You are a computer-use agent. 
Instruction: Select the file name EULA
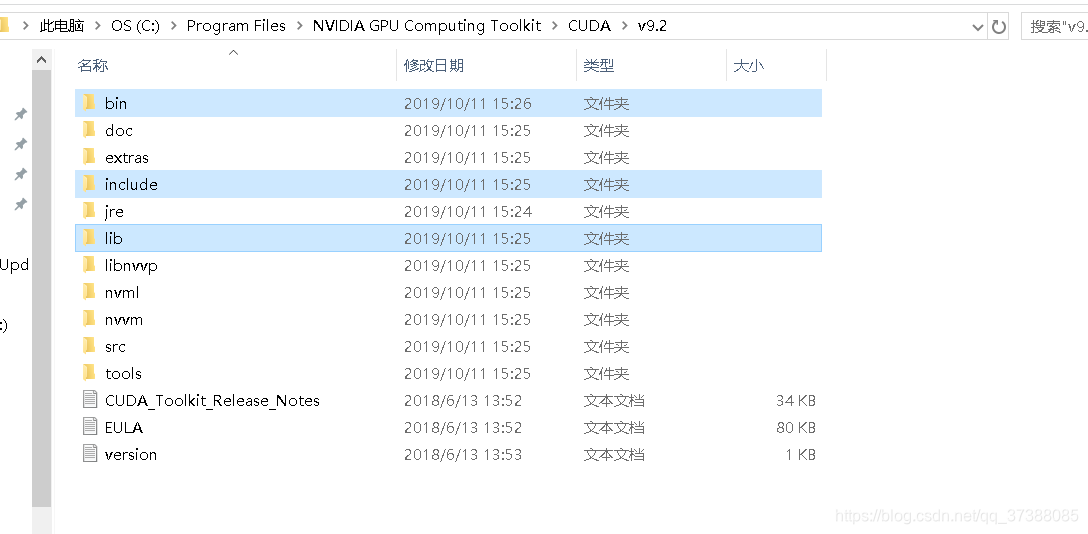tap(124, 428)
